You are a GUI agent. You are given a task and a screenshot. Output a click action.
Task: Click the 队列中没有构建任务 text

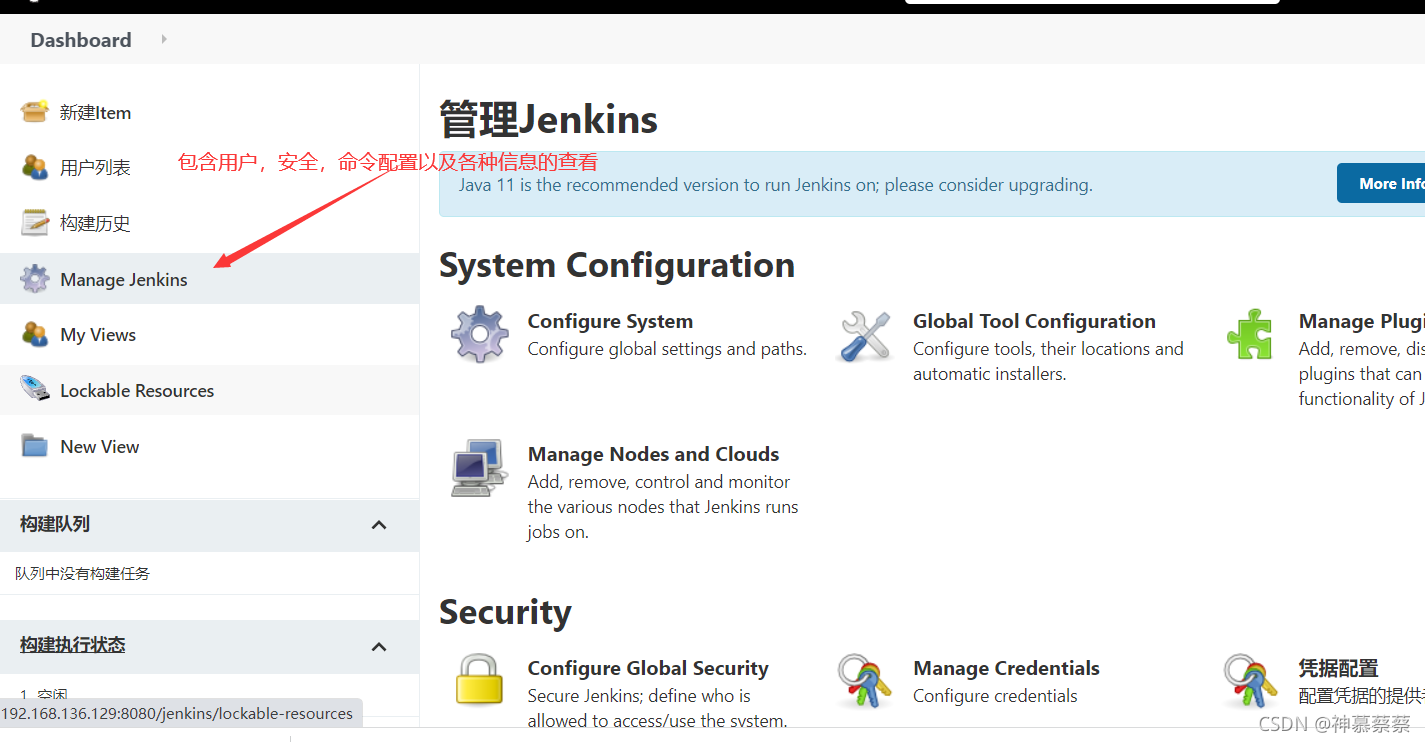(82, 574)
